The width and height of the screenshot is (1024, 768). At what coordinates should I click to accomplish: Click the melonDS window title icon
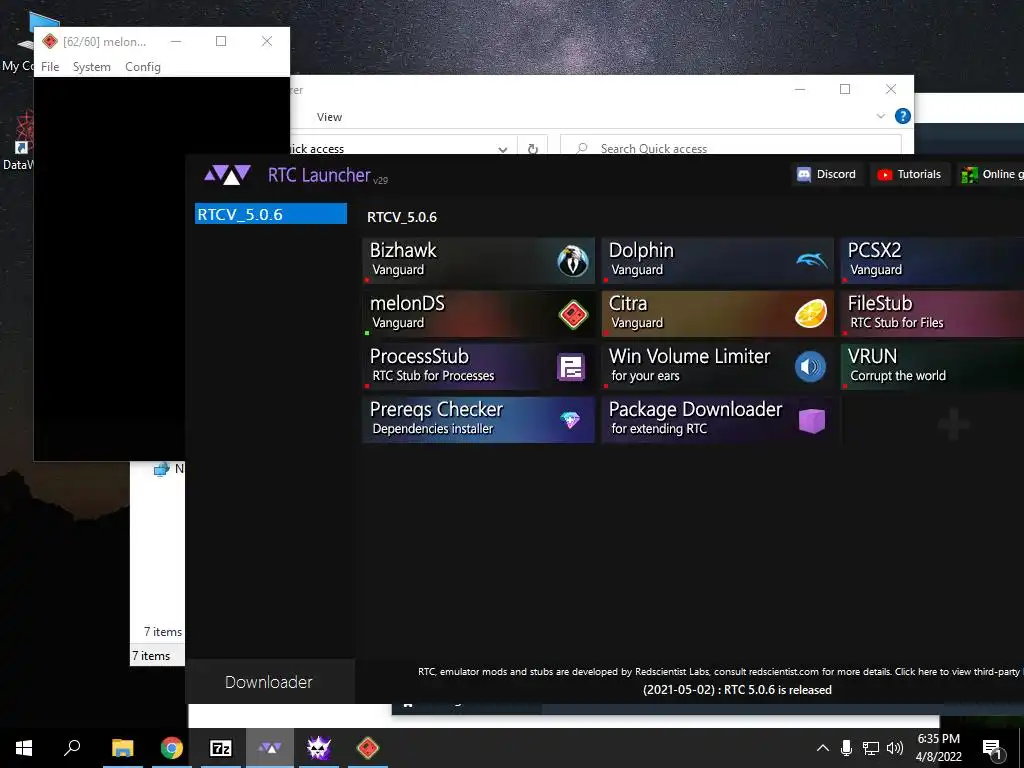(x=50, y=42)
